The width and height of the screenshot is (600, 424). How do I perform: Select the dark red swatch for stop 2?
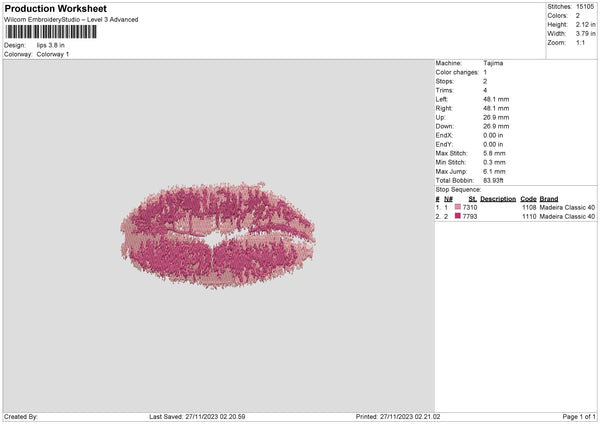(x=458, y=216)
